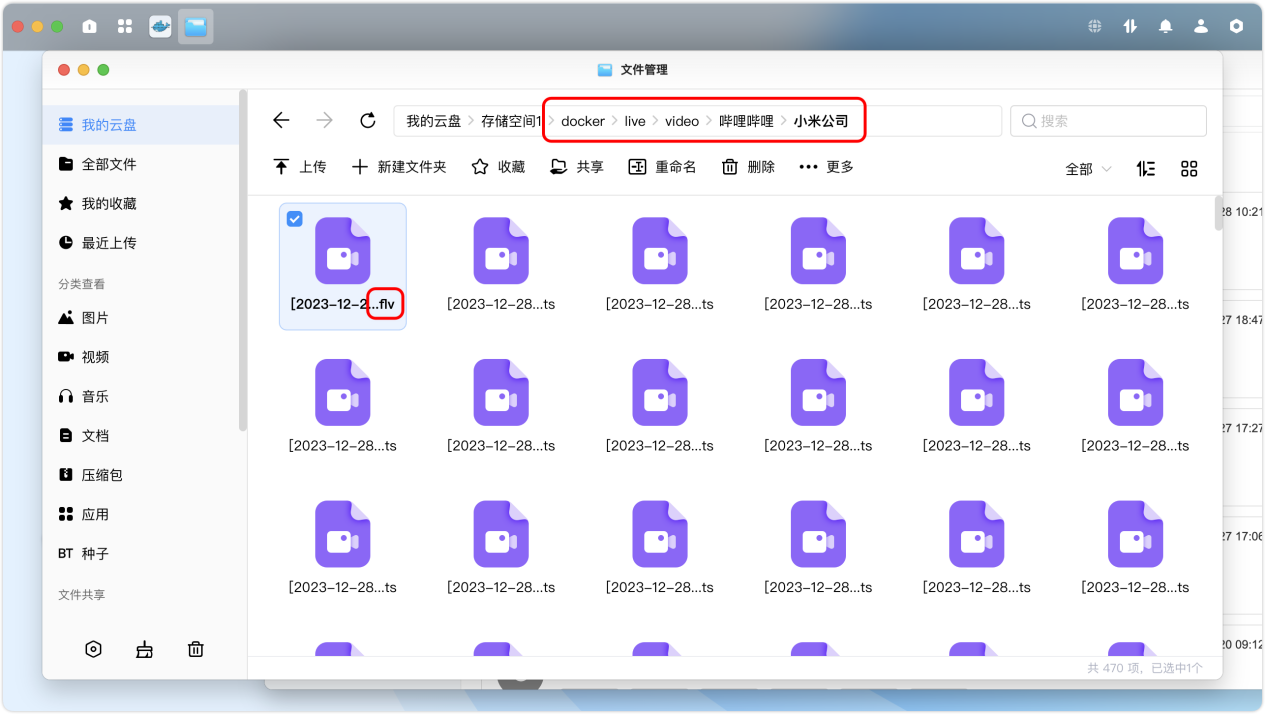Open settings via gear icon in sidebar

coord(93,648)
